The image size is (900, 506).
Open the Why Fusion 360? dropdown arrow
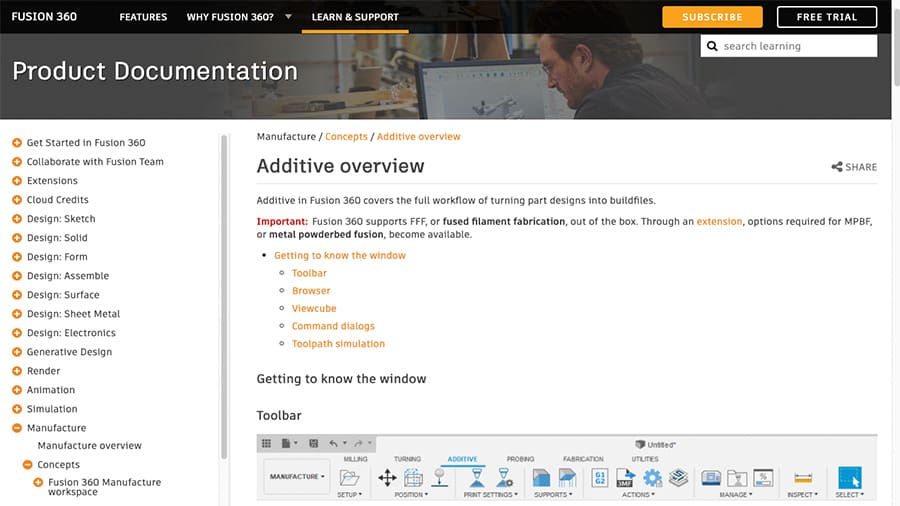pyautogui.click(x=288, y=17)
